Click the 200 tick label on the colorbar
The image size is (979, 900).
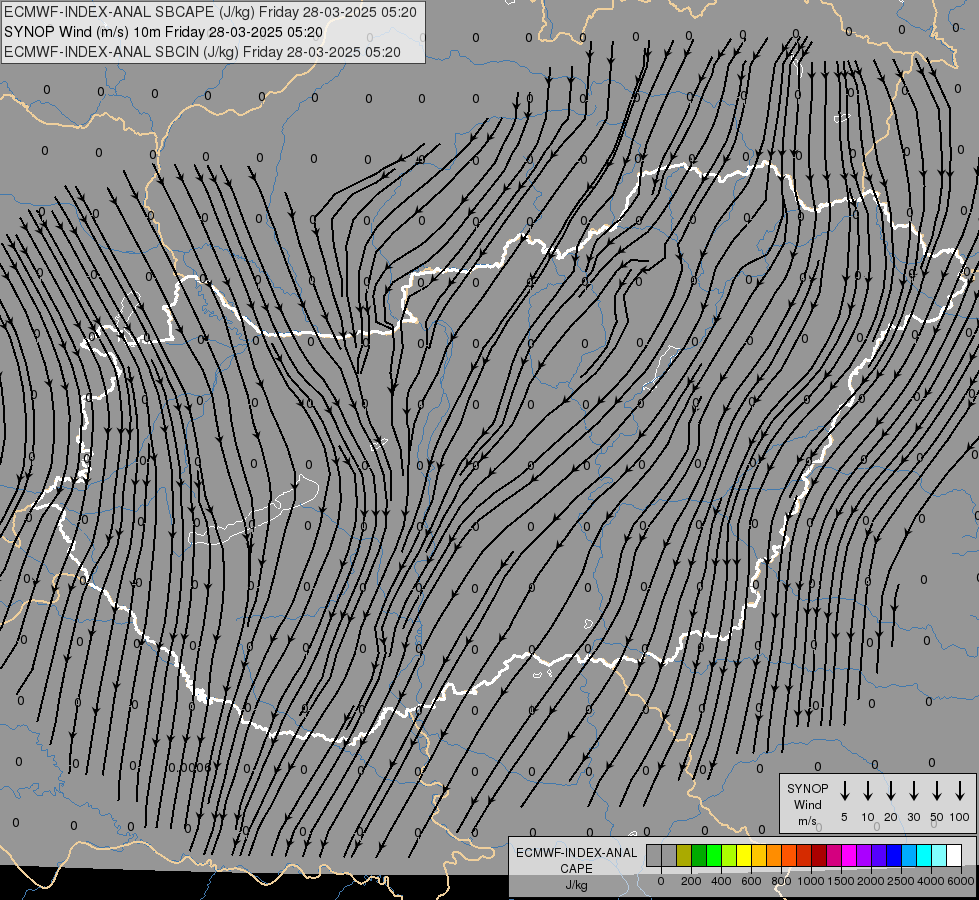[x=691, y=881]
